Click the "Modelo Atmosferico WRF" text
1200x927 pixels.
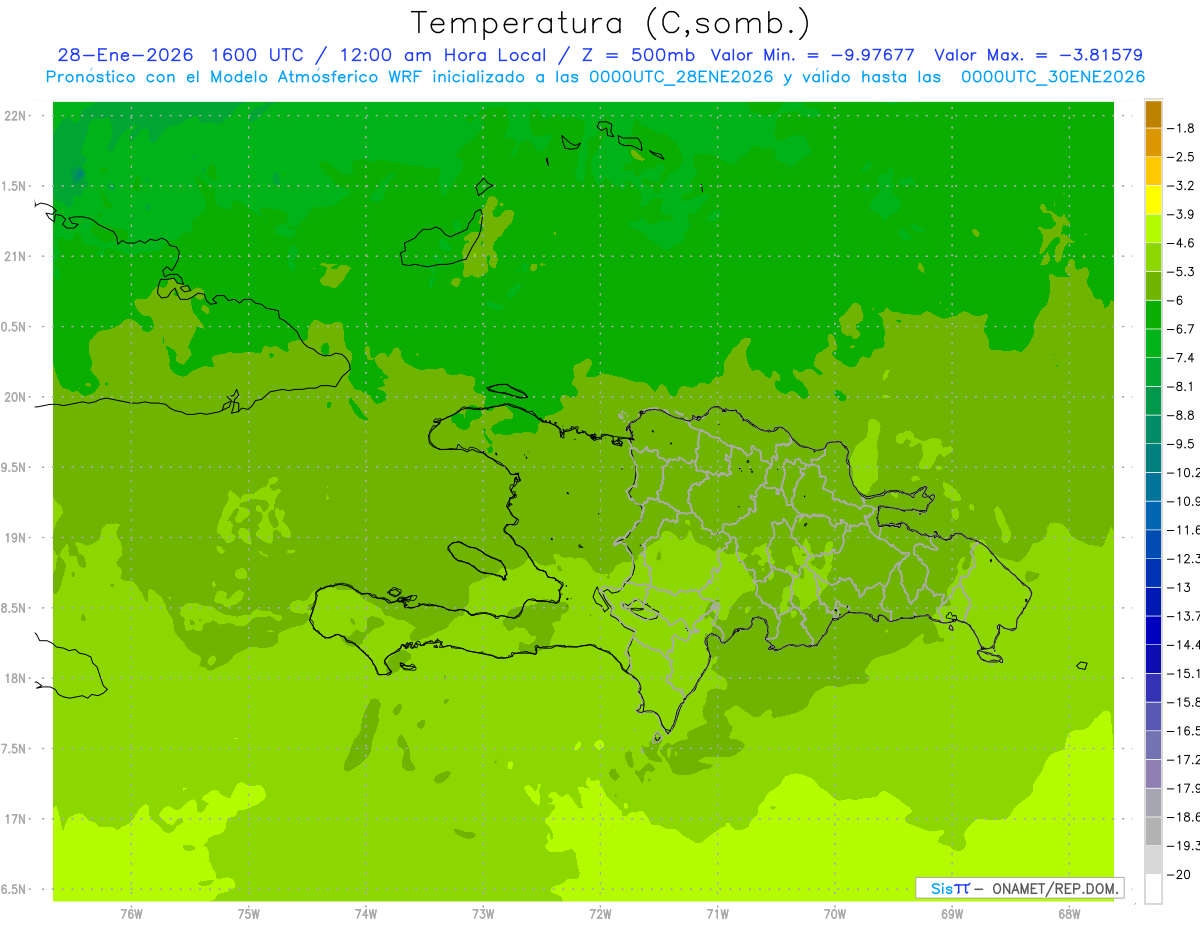(x=325, y=77)
